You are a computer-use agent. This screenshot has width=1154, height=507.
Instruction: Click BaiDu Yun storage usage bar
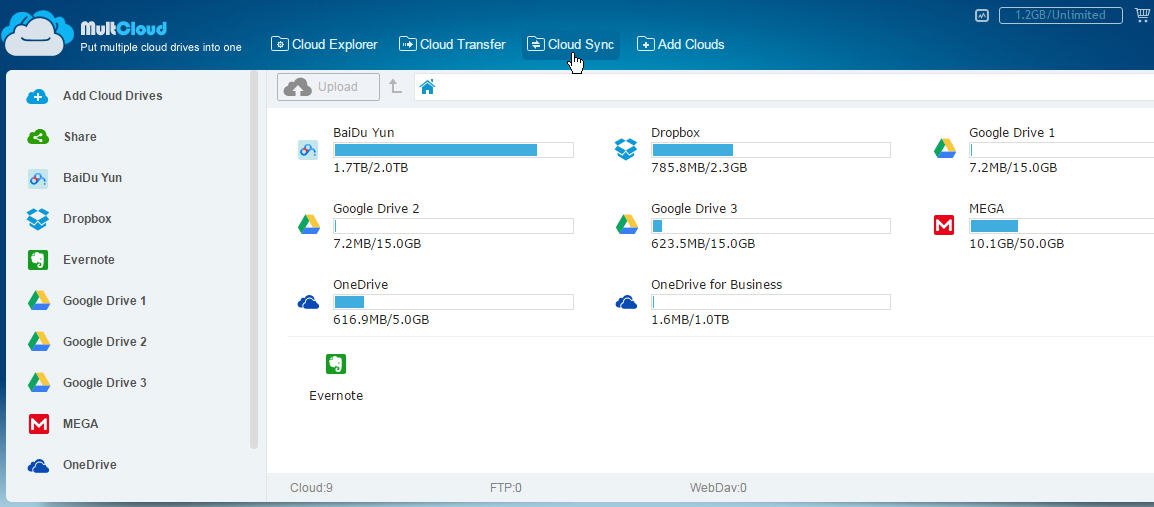pos(453,150)
